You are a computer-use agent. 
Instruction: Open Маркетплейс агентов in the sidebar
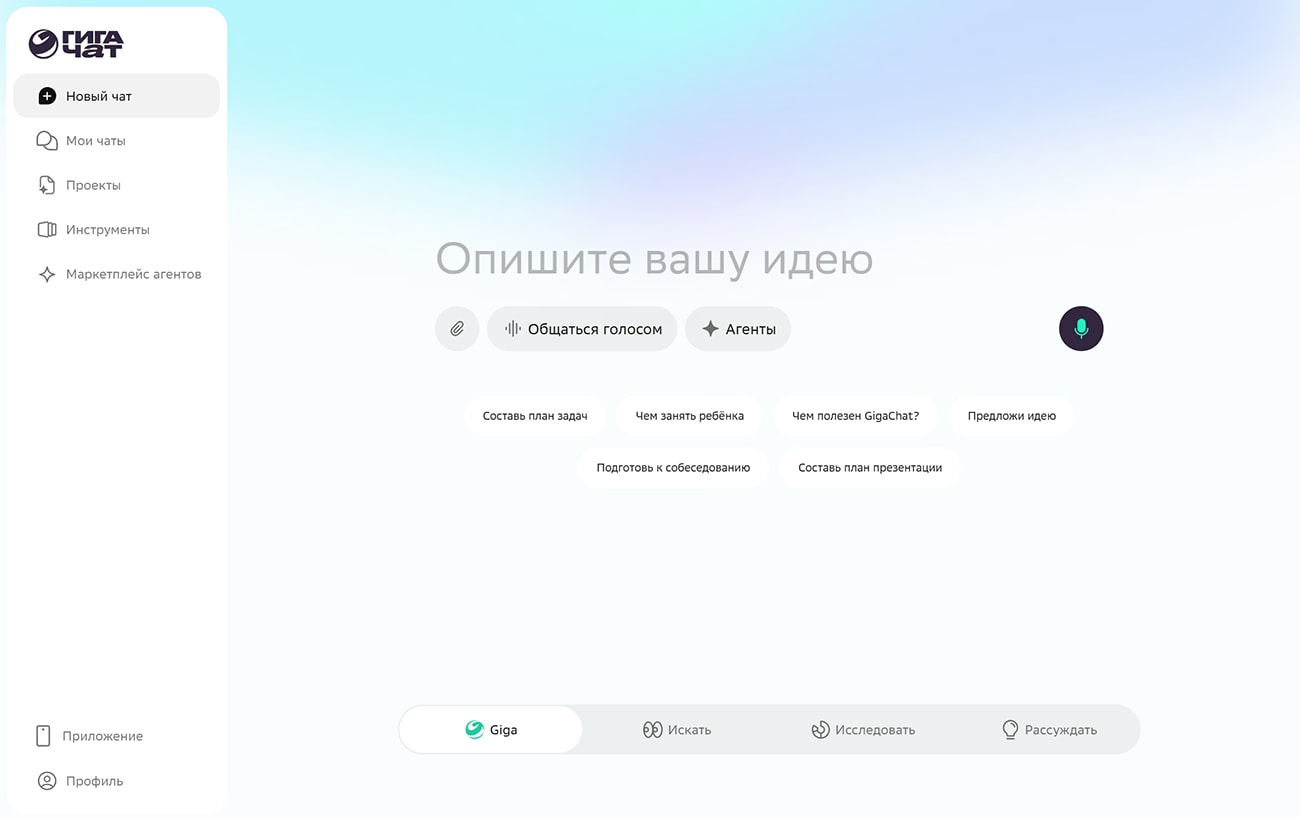(x=119, y=273)
